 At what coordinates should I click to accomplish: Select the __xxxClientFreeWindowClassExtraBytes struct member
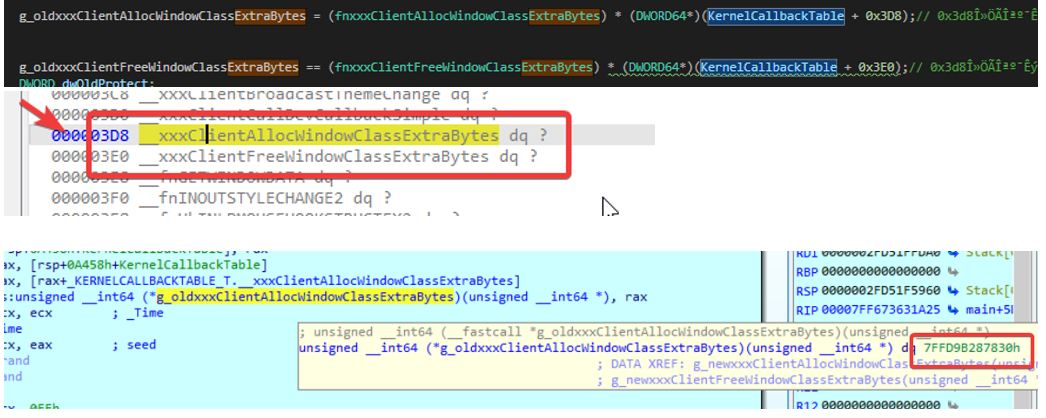(x=314, y=156)
